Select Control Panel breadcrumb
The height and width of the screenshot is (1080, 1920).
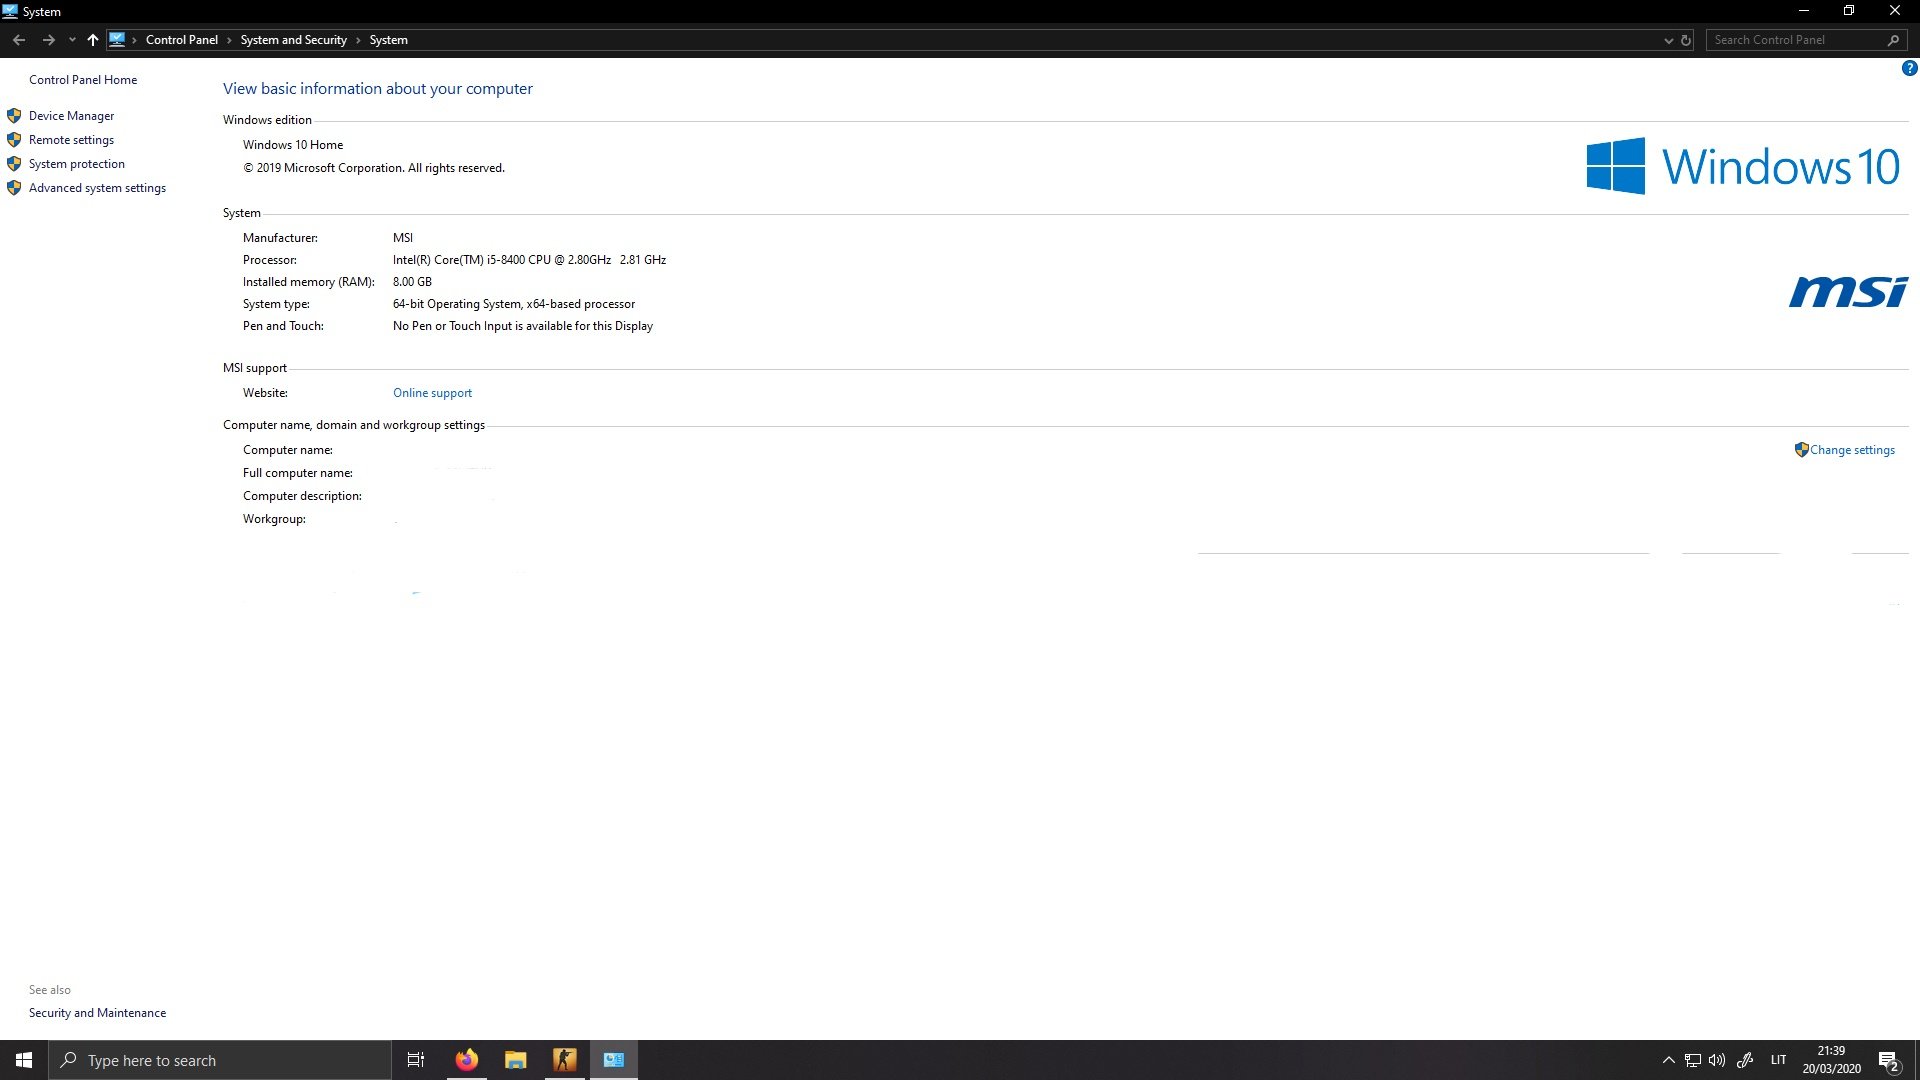pos(181,40)
